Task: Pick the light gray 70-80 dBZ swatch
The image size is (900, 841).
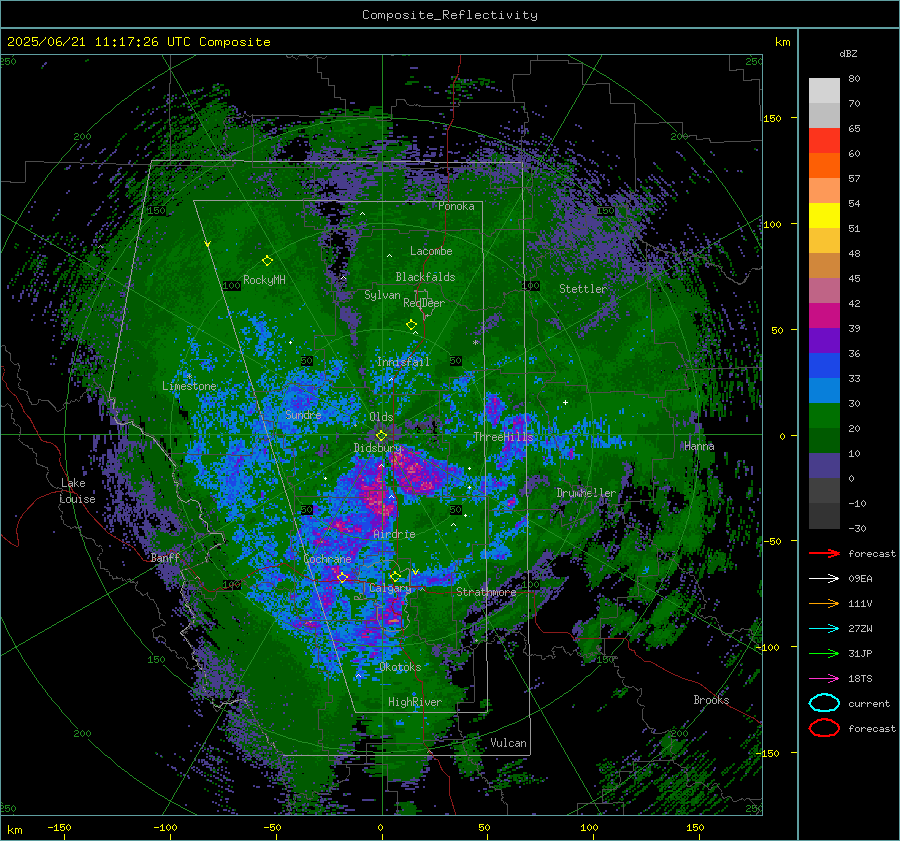Action: pos(824,91)
